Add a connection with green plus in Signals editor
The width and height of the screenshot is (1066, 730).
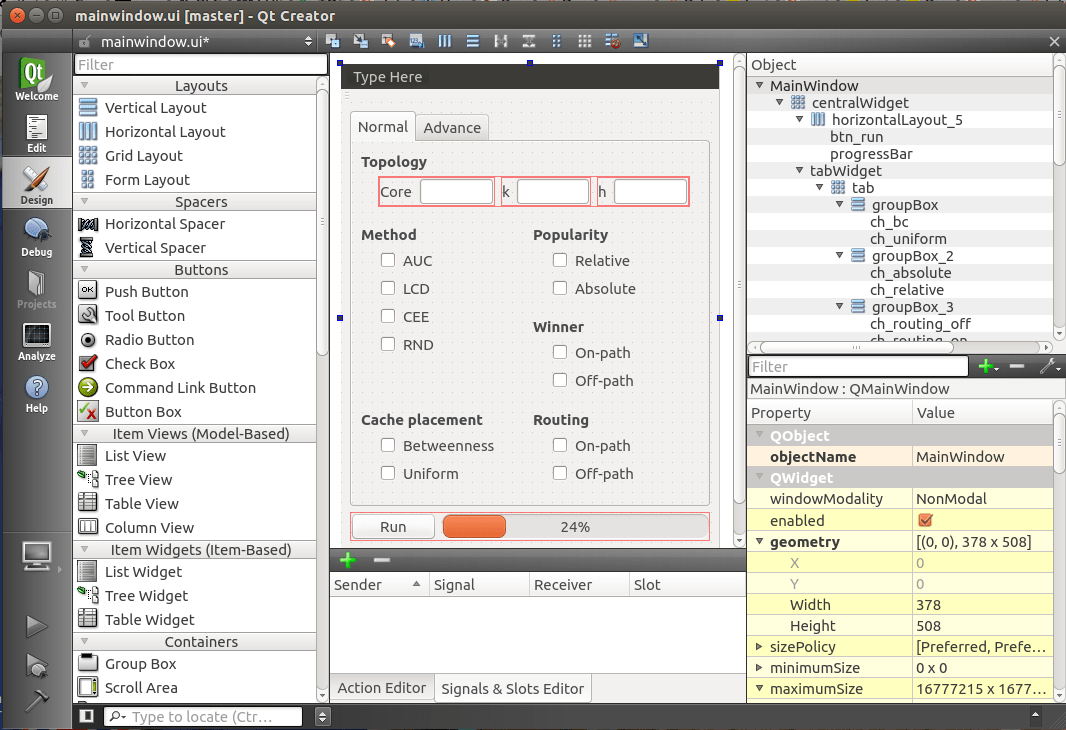(347, 560)
